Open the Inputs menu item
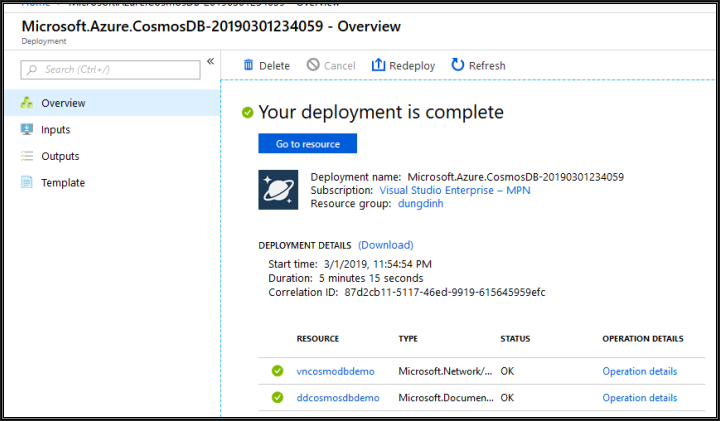This screenshot has width=720, height=421. 56,130
